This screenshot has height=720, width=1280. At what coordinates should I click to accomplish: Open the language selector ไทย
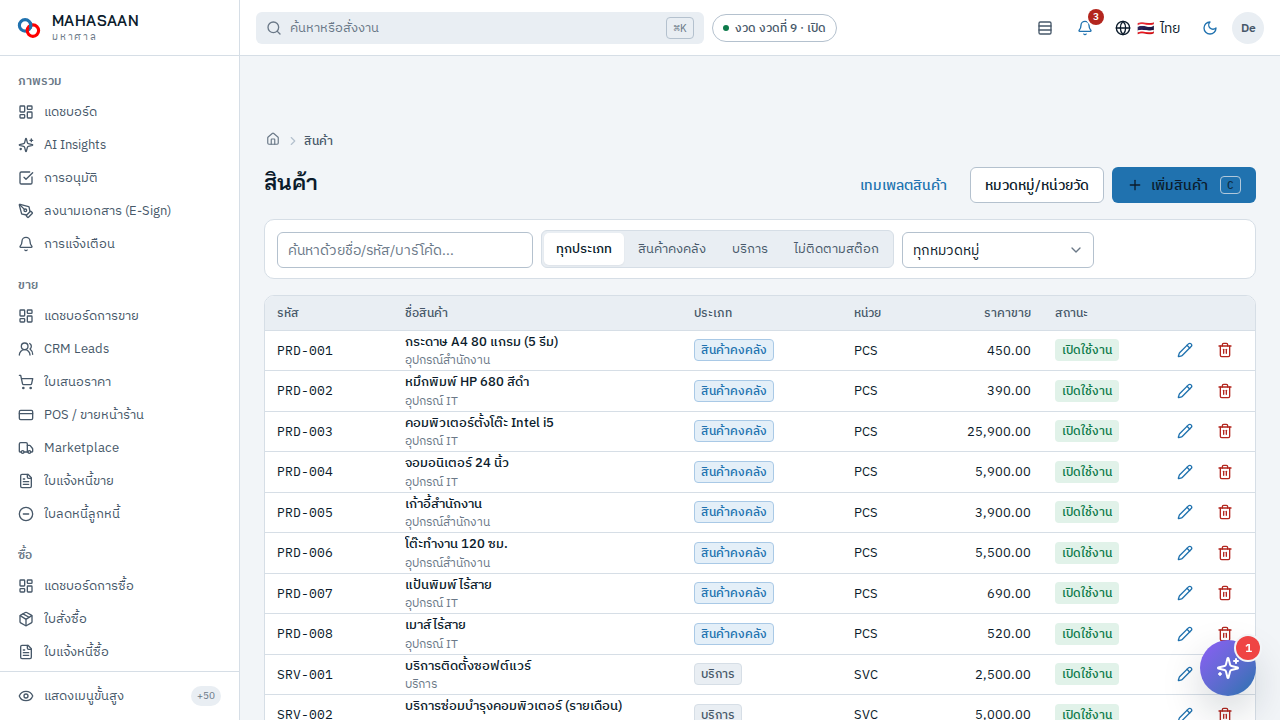click(x=1148, y=28)
